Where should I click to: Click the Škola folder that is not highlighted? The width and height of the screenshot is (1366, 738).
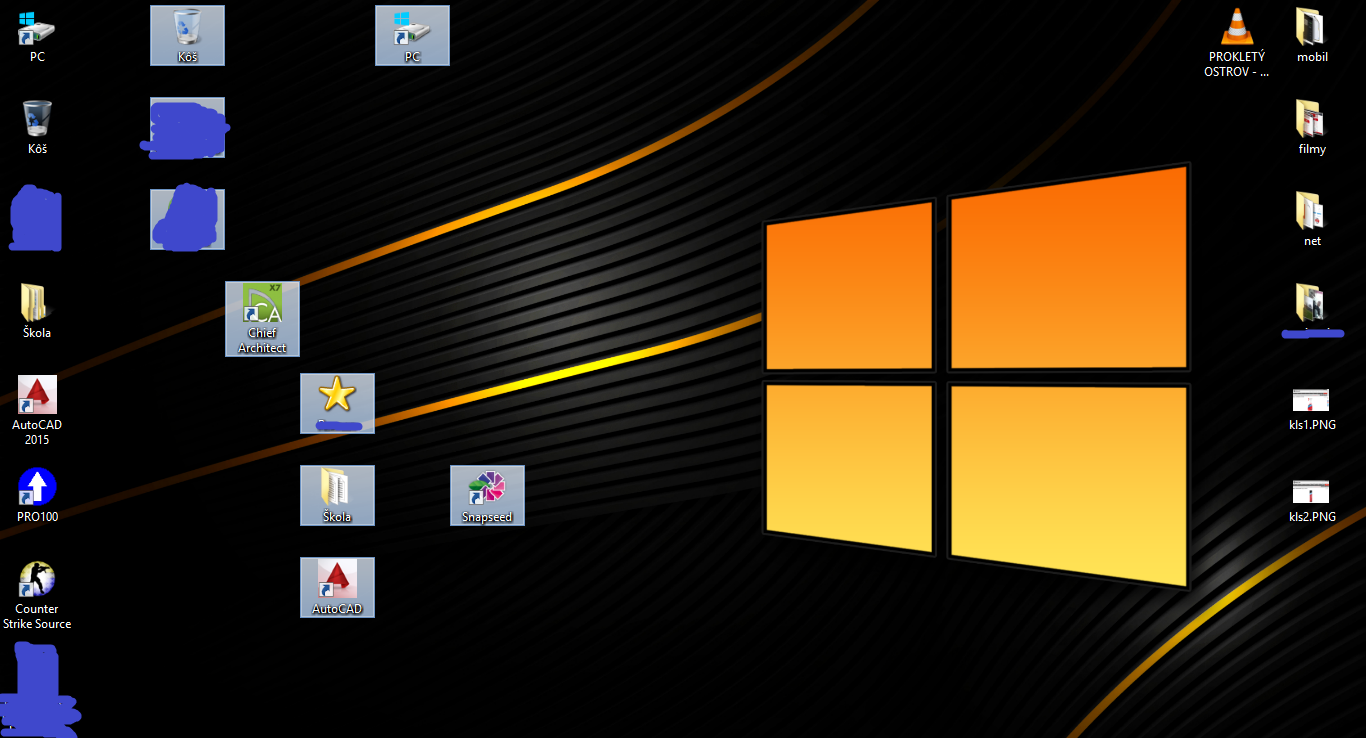(37, 312)
